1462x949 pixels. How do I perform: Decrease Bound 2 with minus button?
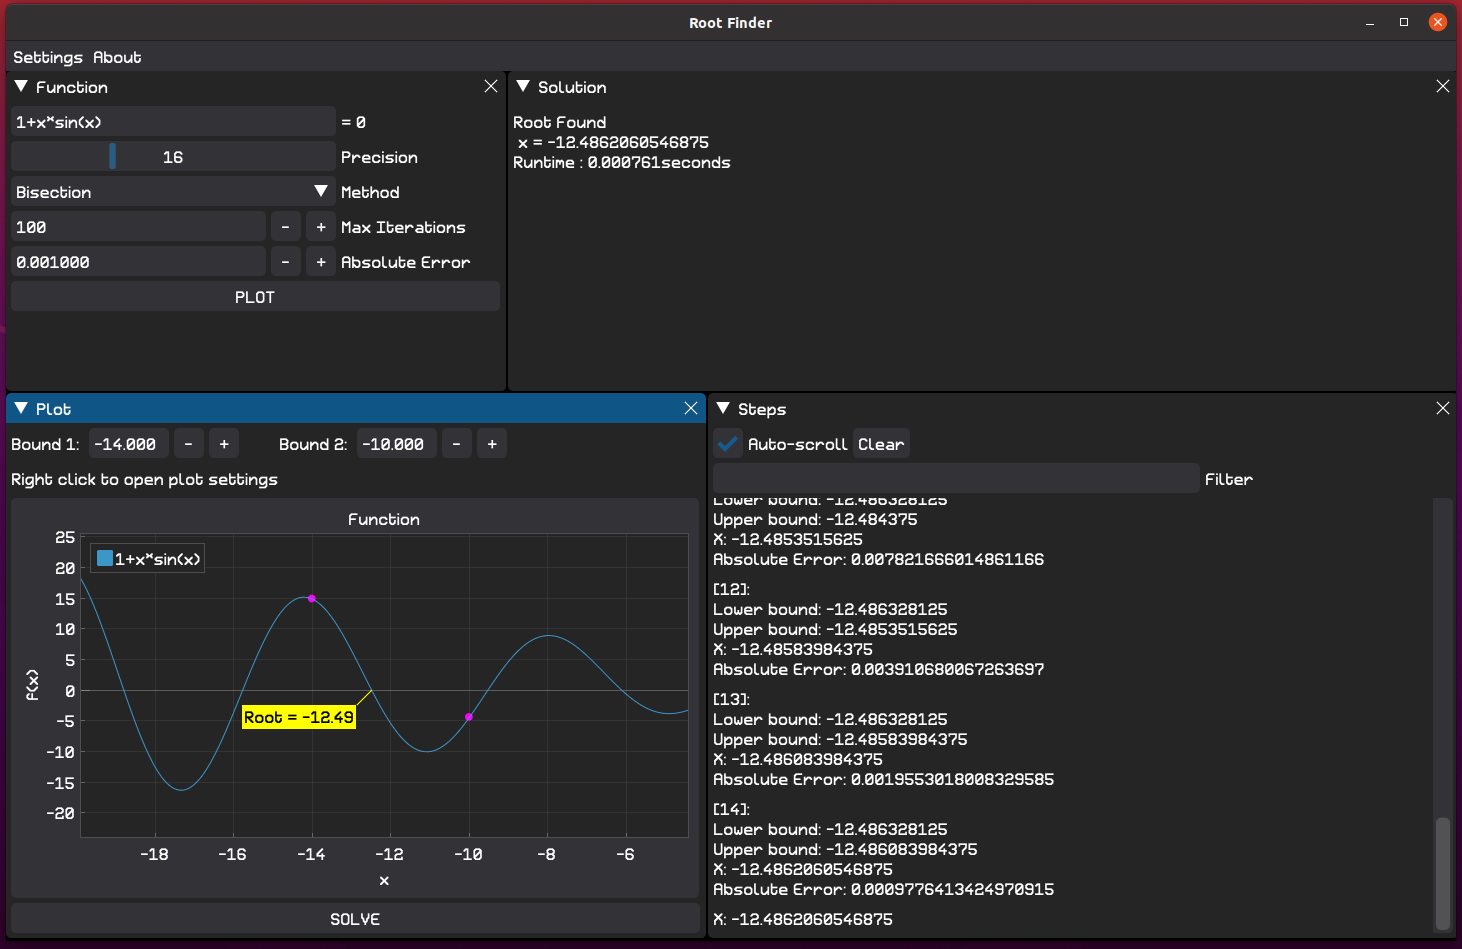click(456, 444)
